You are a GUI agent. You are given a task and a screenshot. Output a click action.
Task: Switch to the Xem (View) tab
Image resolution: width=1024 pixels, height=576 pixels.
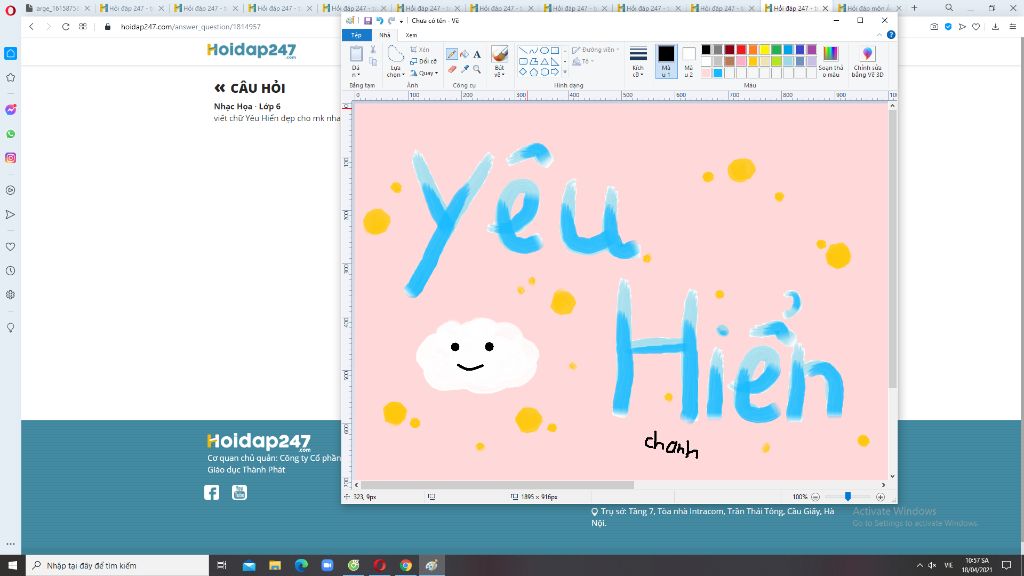[x=411, y=35]
